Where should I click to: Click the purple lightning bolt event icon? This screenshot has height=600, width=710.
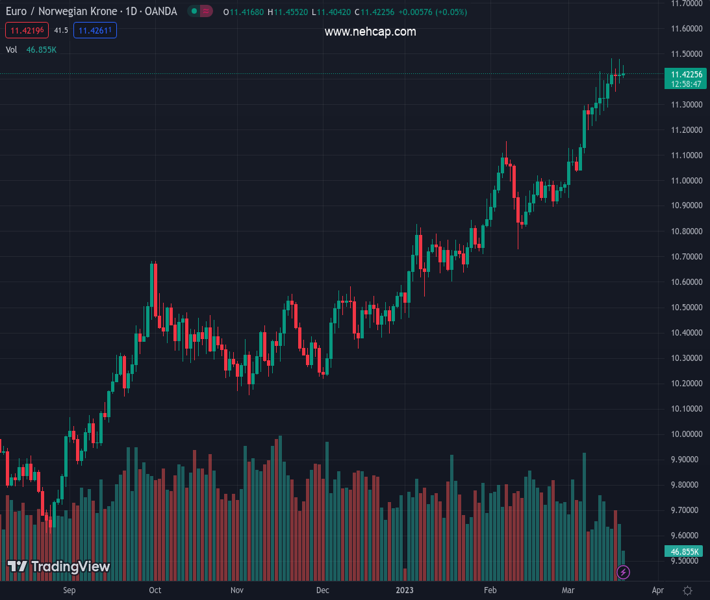click(x=623, y=572)
